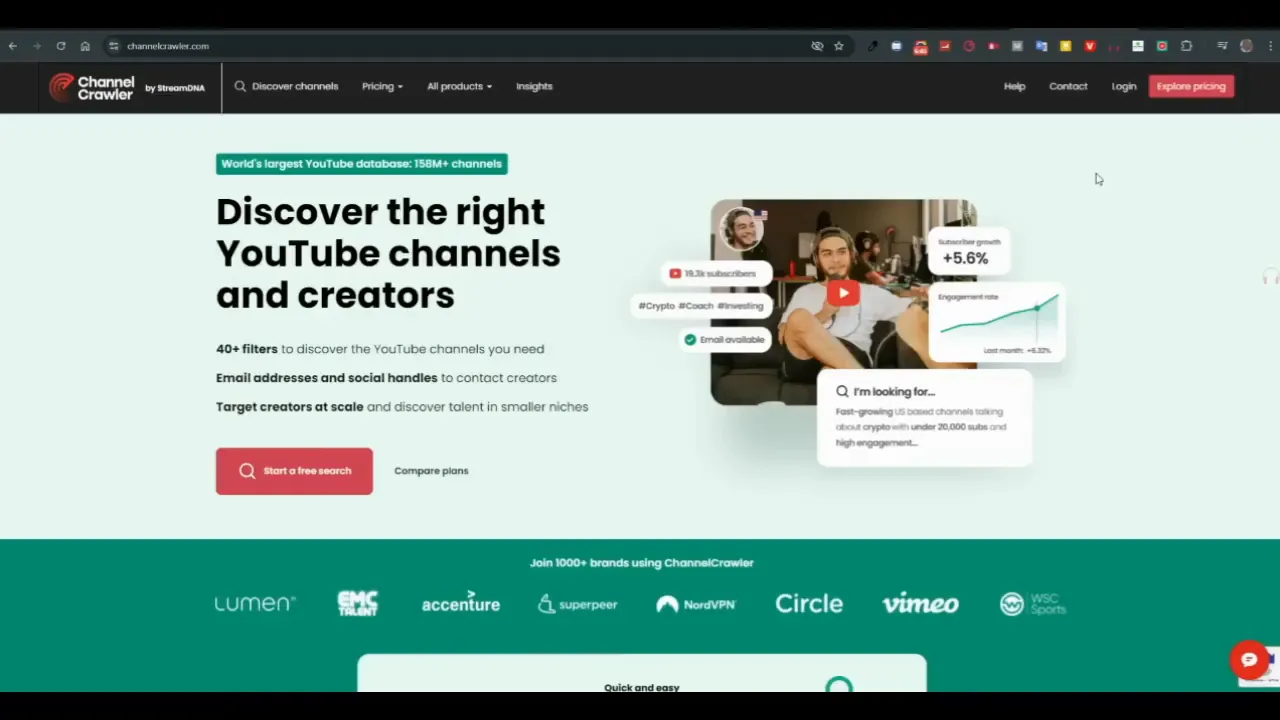Open the eyedropper color picker extension
Viewport: 1280px width, 720px height.
pyautogui.click(x=873, y=46)
